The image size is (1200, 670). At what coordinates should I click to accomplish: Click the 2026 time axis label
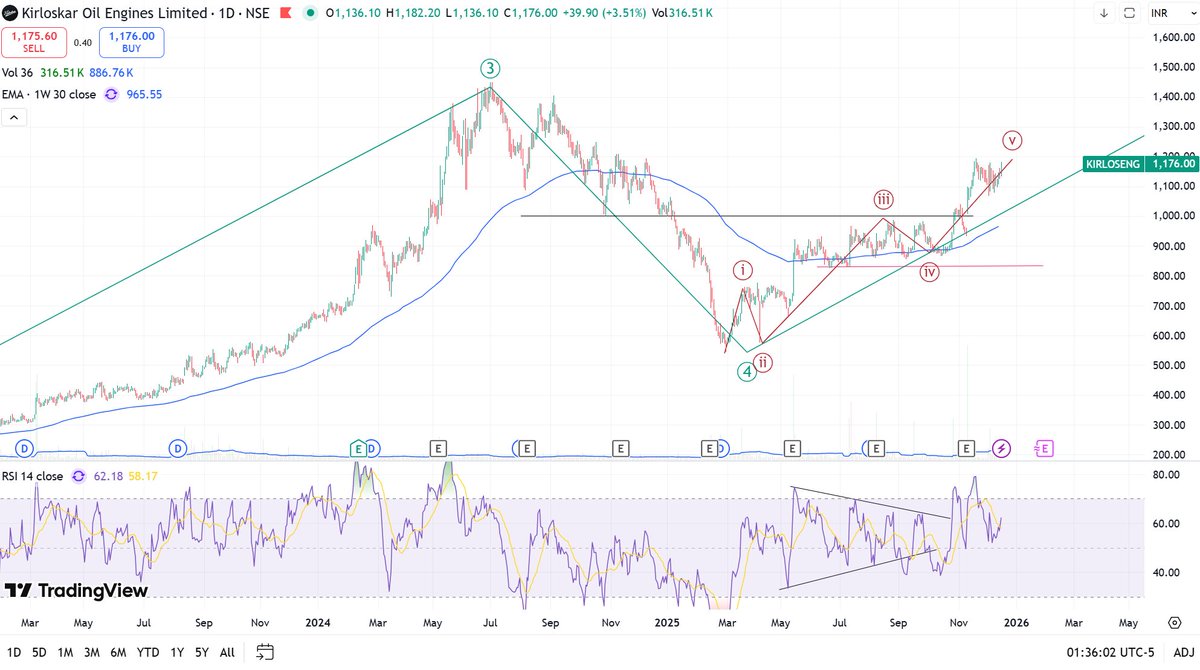pyautogui.click(x=1015, y=622)
